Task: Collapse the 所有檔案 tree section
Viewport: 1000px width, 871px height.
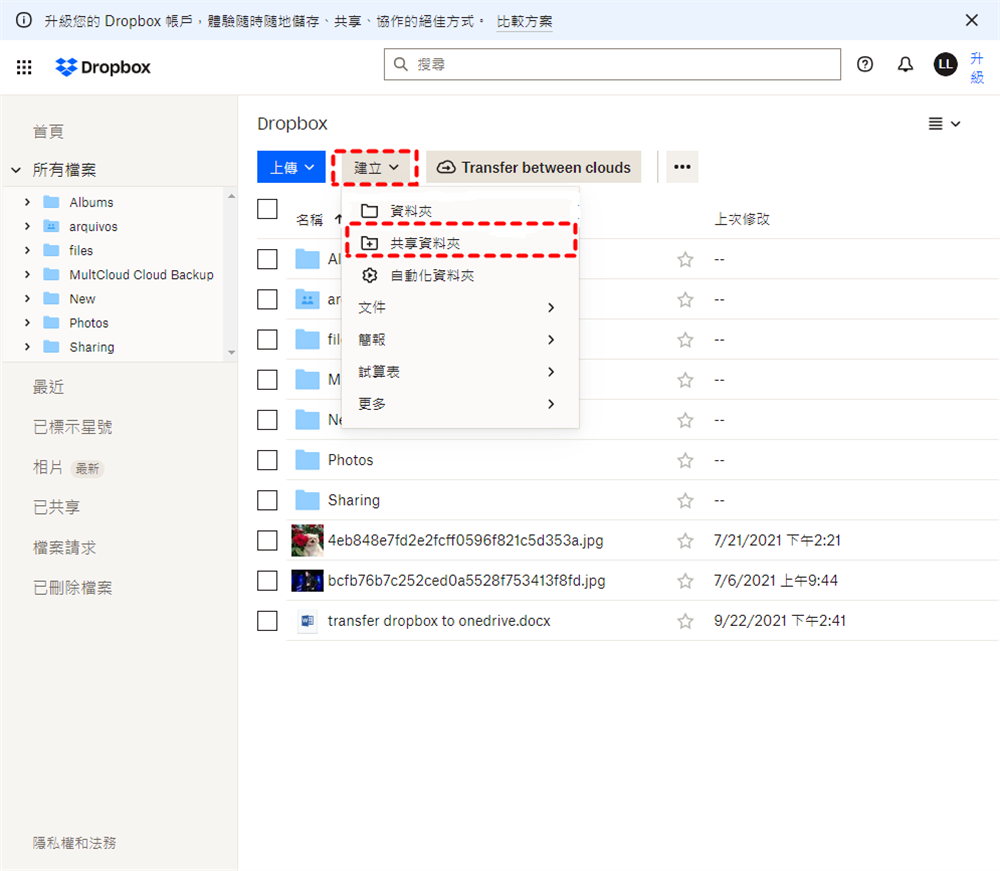Action: click(x=16, y=170)
